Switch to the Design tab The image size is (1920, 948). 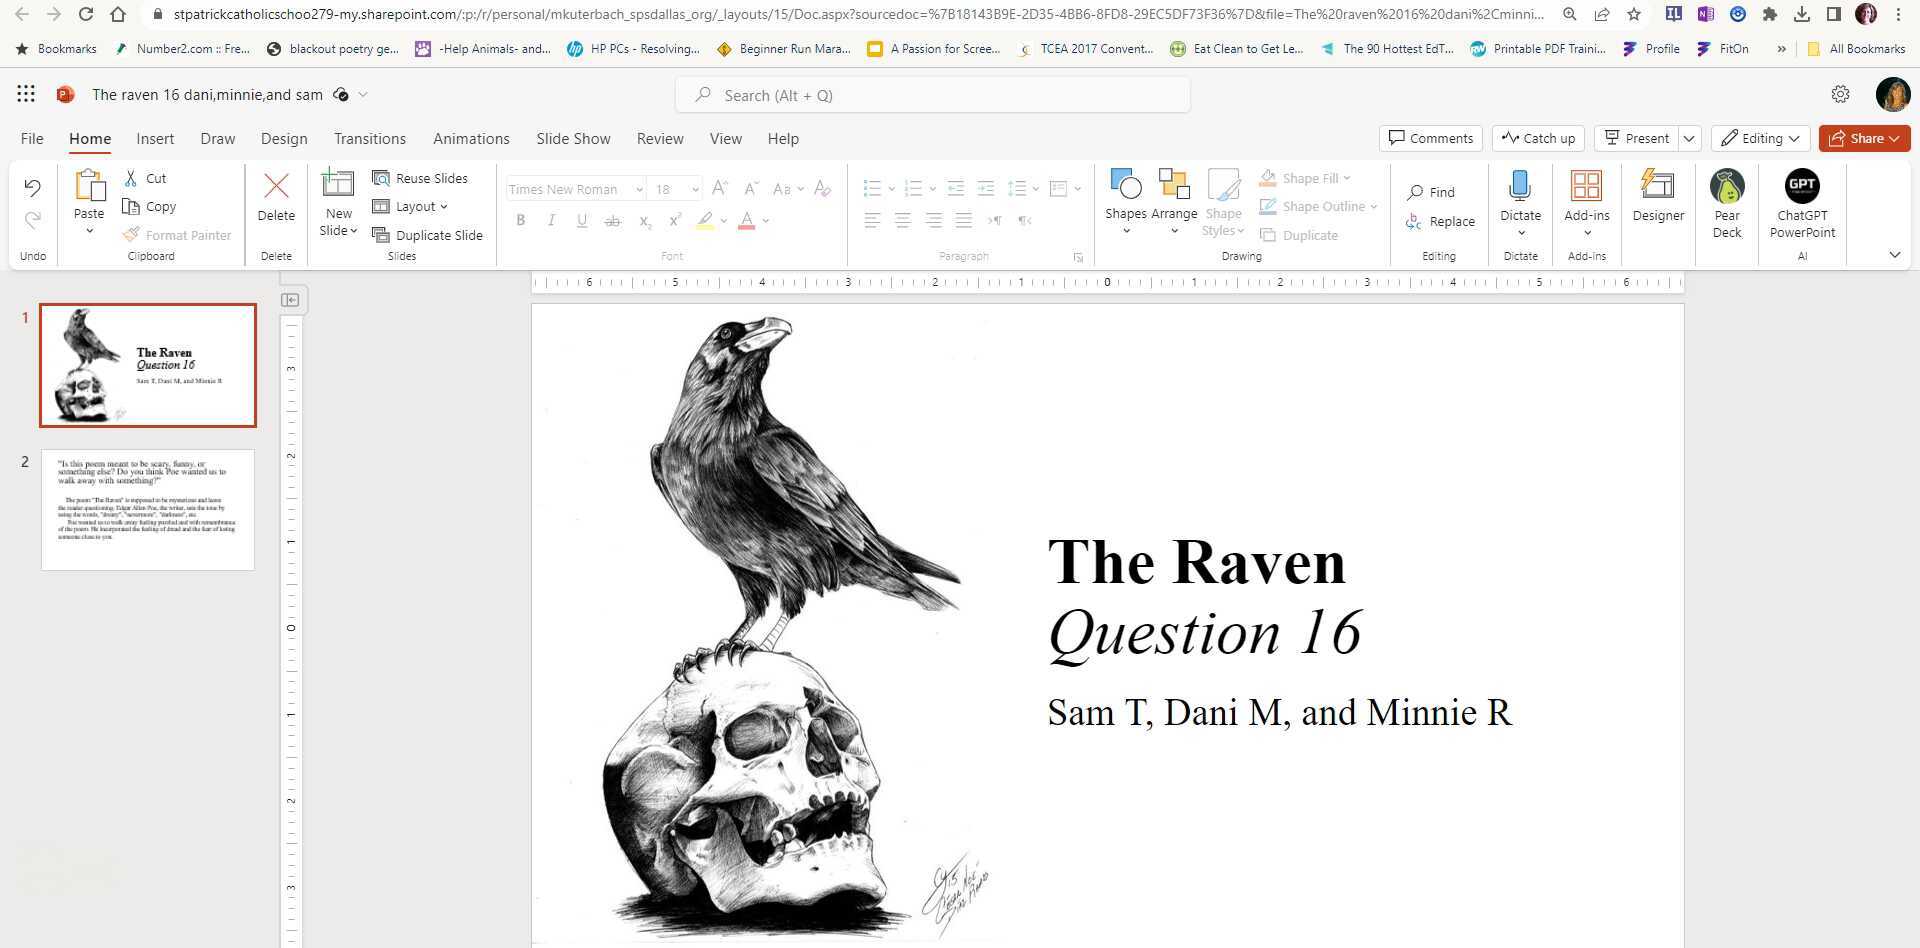pos(284,139)
